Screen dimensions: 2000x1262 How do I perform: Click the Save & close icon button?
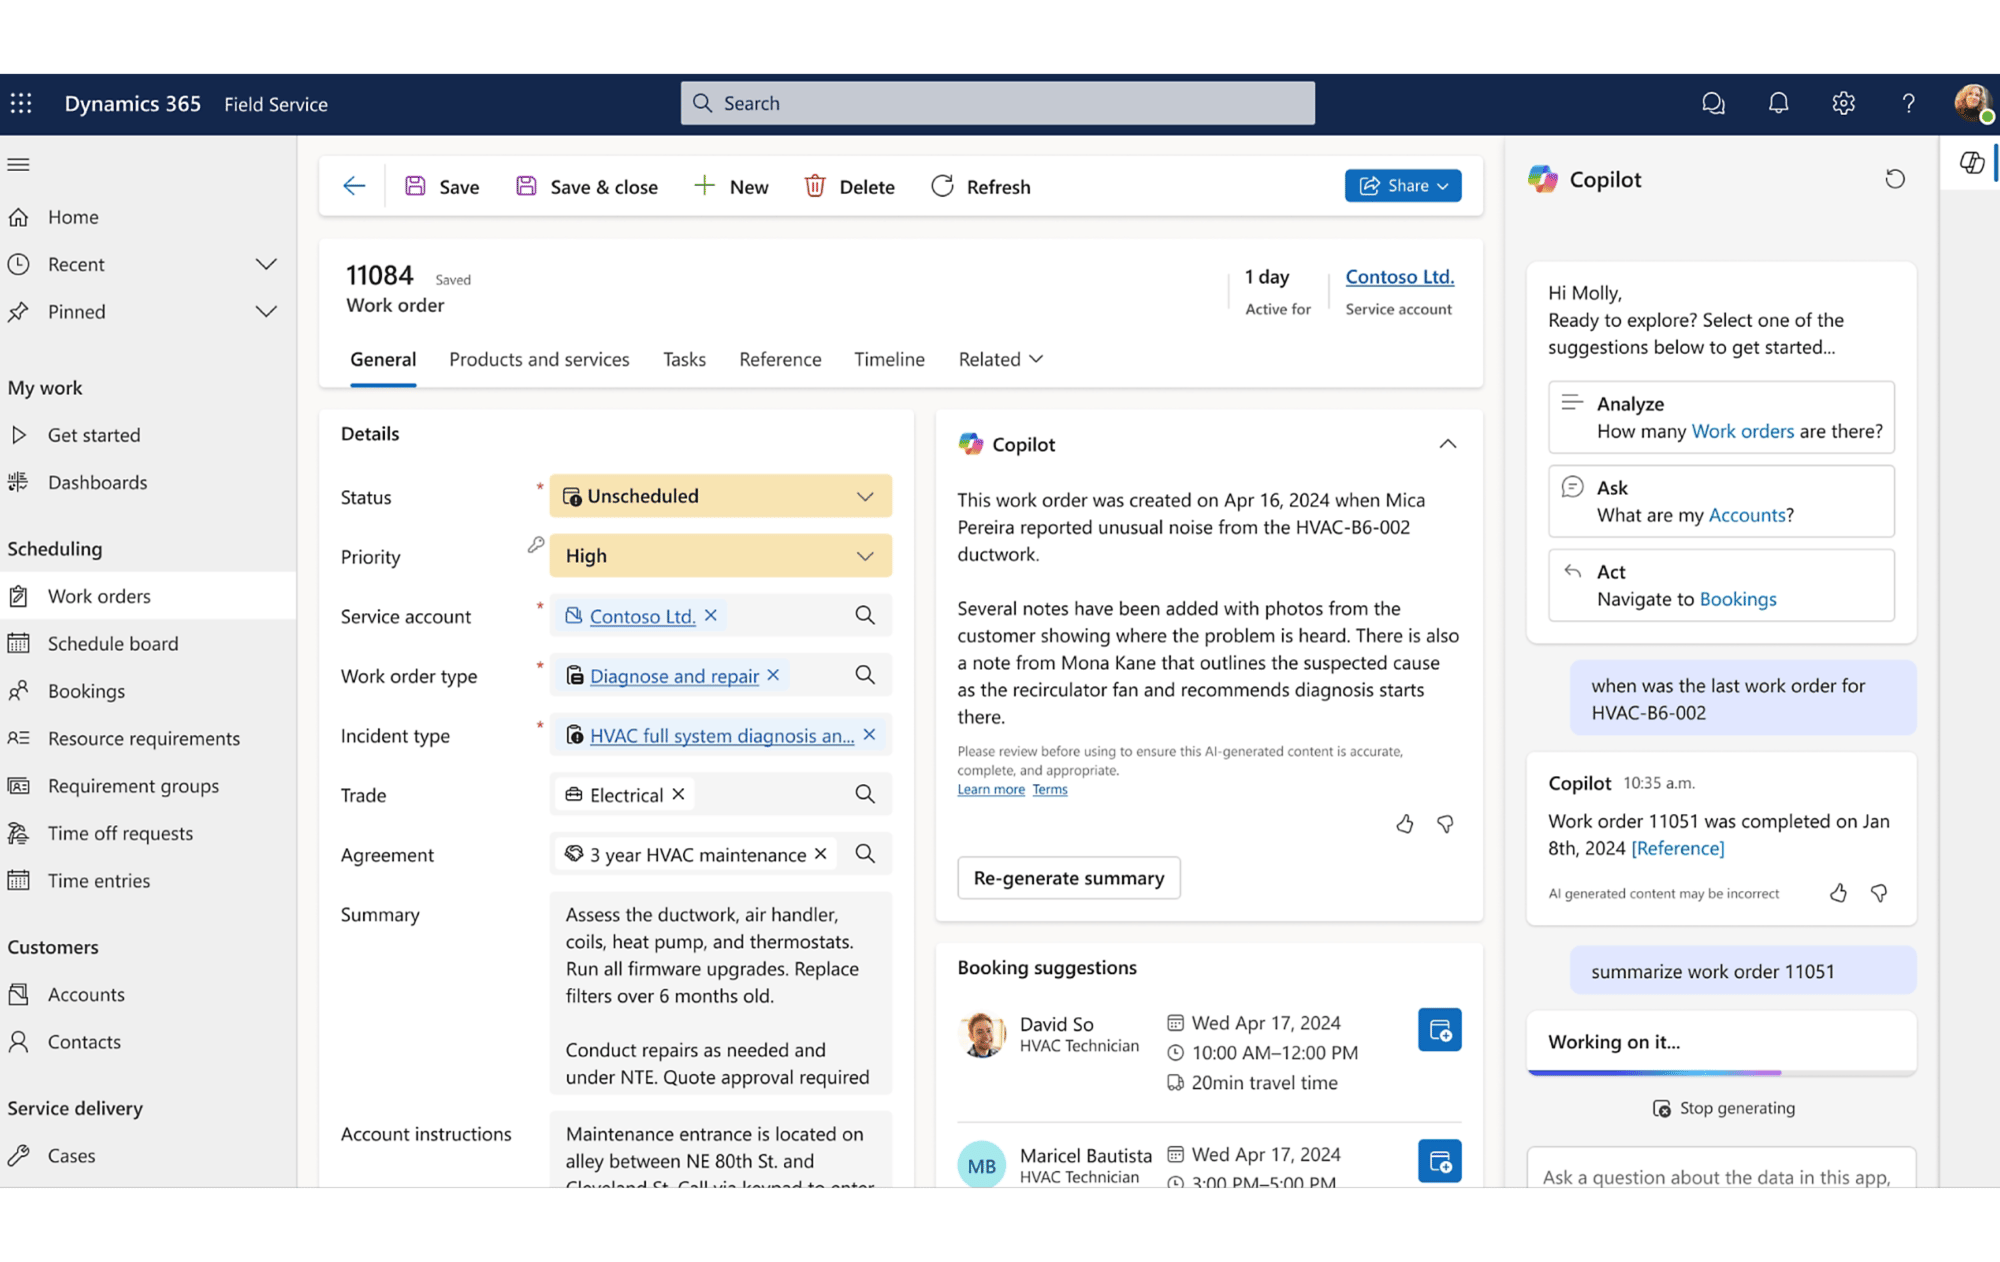528,185
